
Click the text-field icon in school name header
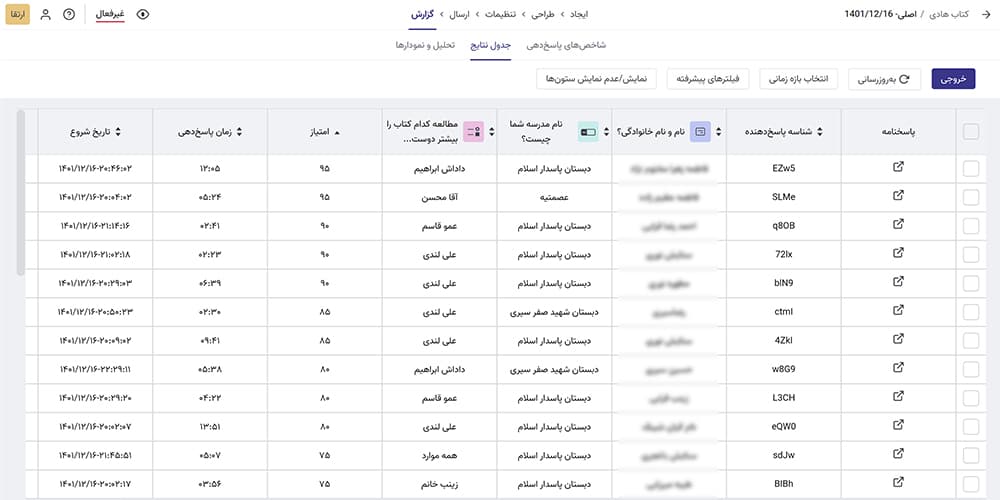pos(588,131)
